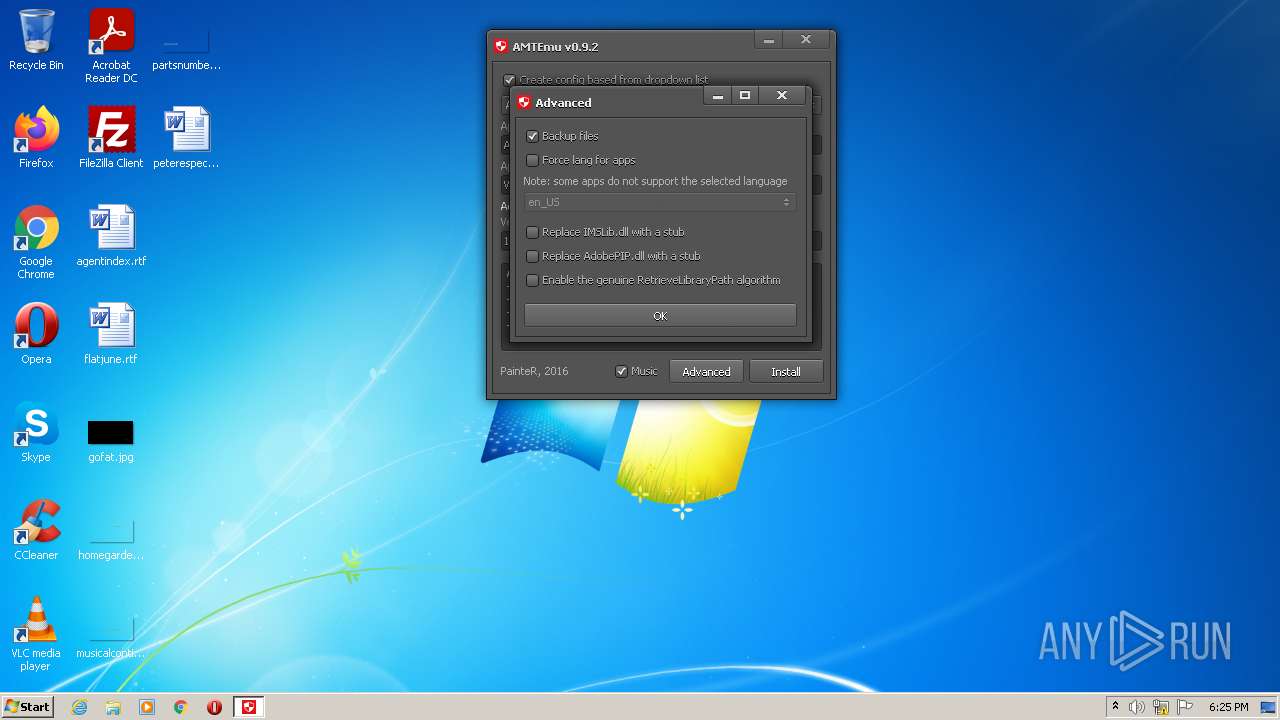This screenshot has height=720, width=1280.
Task: Open the Start menu
Action: (27, 707)
